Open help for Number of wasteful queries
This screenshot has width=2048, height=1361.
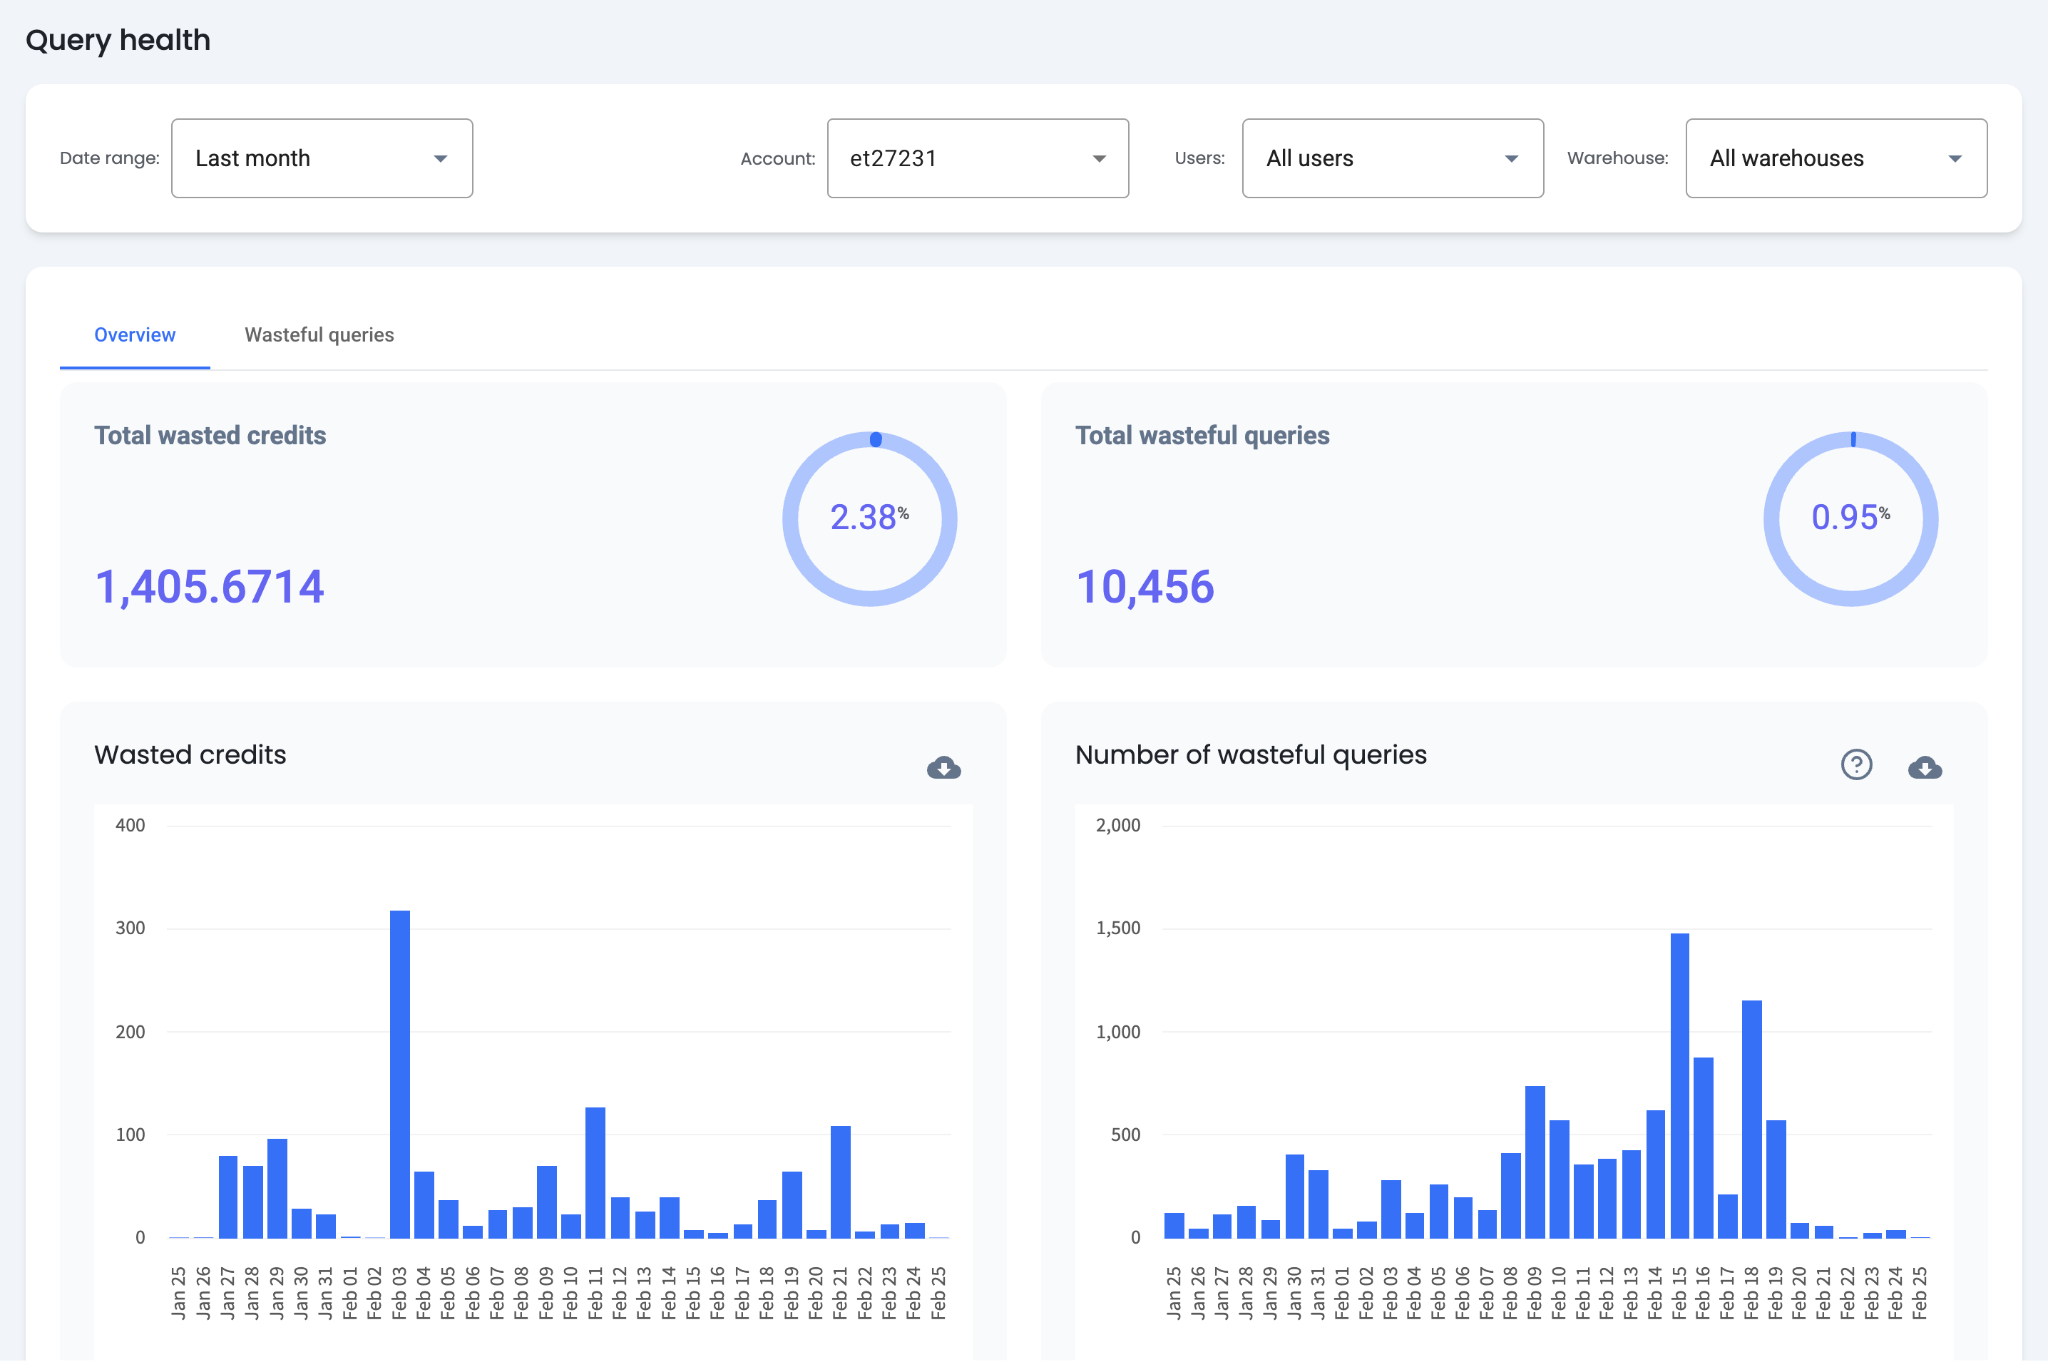(x=1856, y=765)
